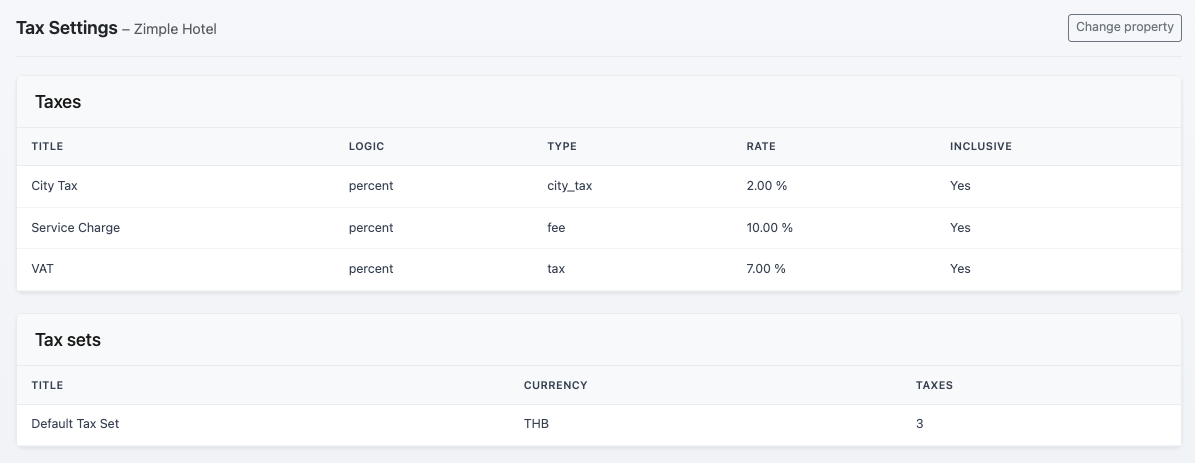Click the LOGIC column header
Viewport: 1195px width, 463px height.
[x=366, y=147]
